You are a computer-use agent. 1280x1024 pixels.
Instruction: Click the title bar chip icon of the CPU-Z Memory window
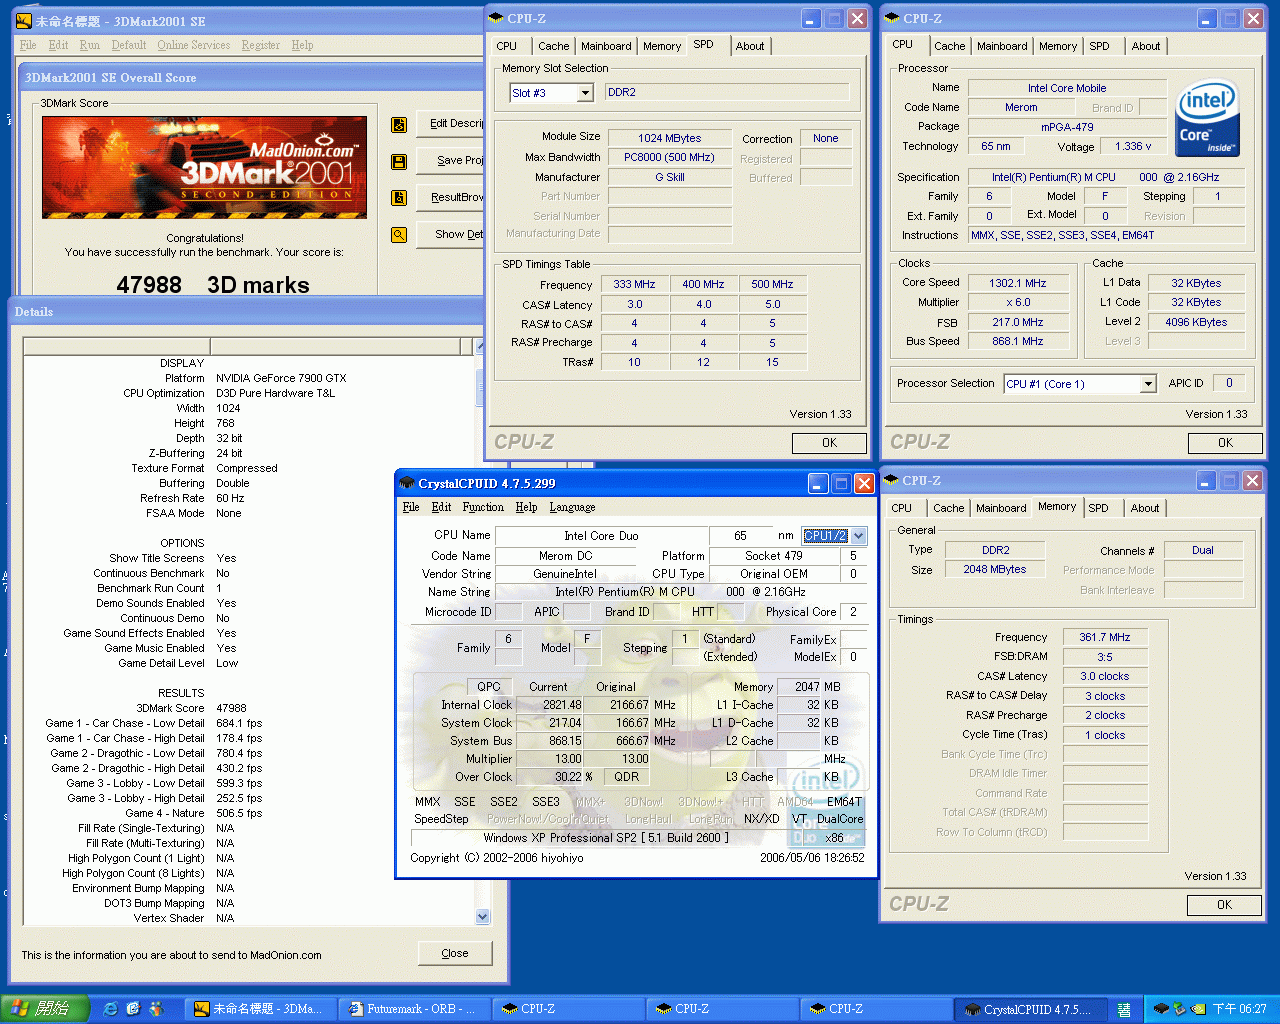[x=892, y=480]
